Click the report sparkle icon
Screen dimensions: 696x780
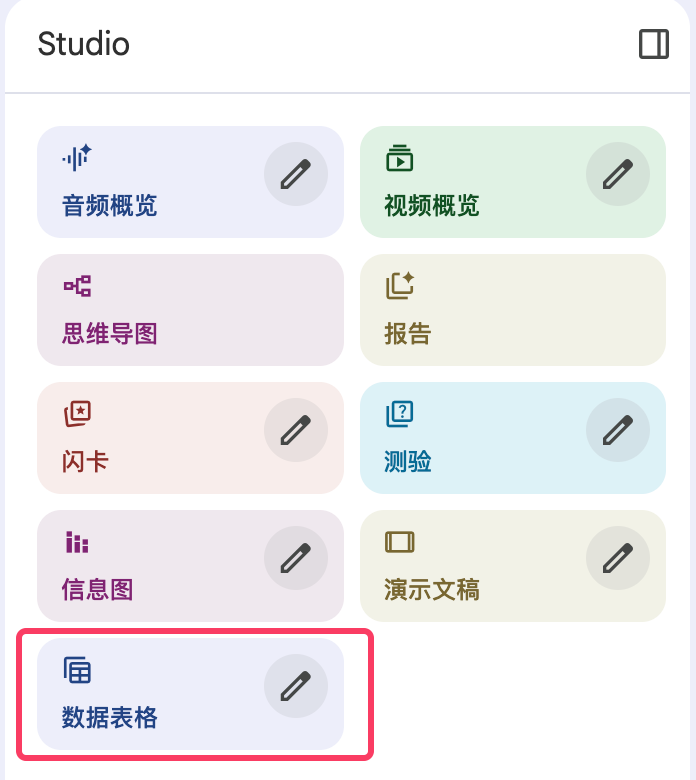[x=400, y=286]
